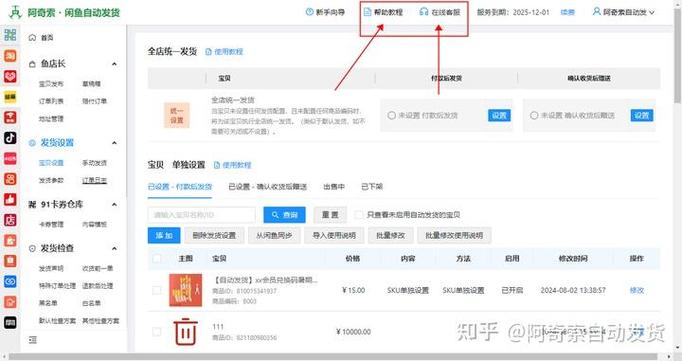The image size is (682, 361).
Task: Tick the checkbox for the ¥15.00 item row
Action: [157, 290]
